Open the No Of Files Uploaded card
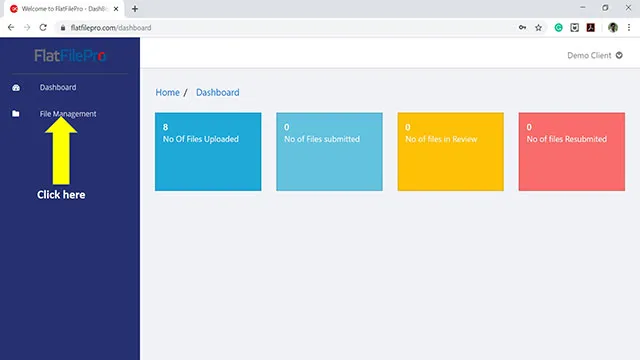Image resolution: width=640 pixels, height=360 pixels. (208, 151)
